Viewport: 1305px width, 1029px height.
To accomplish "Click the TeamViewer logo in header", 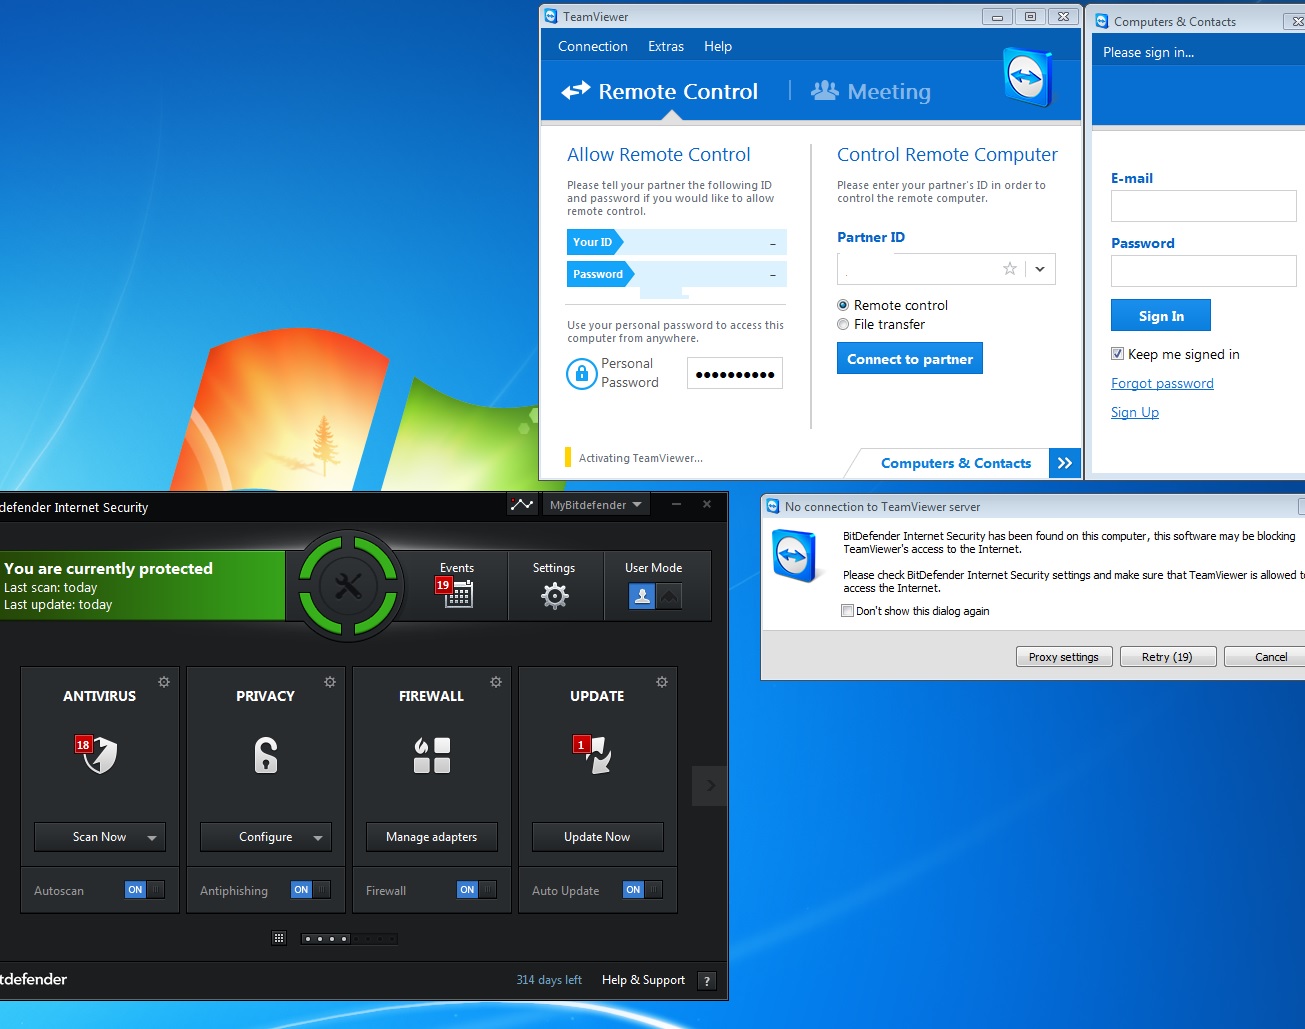I will click(x=1027, y=76).
